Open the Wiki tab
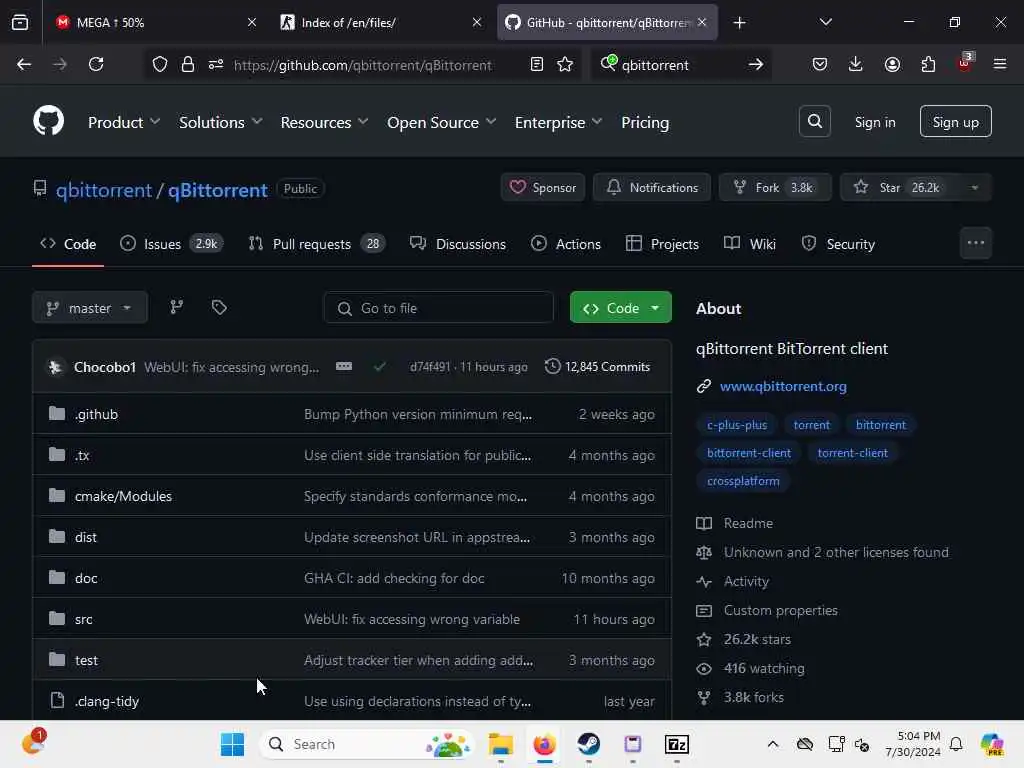1024x768 pixels. (x=750, y=244)
